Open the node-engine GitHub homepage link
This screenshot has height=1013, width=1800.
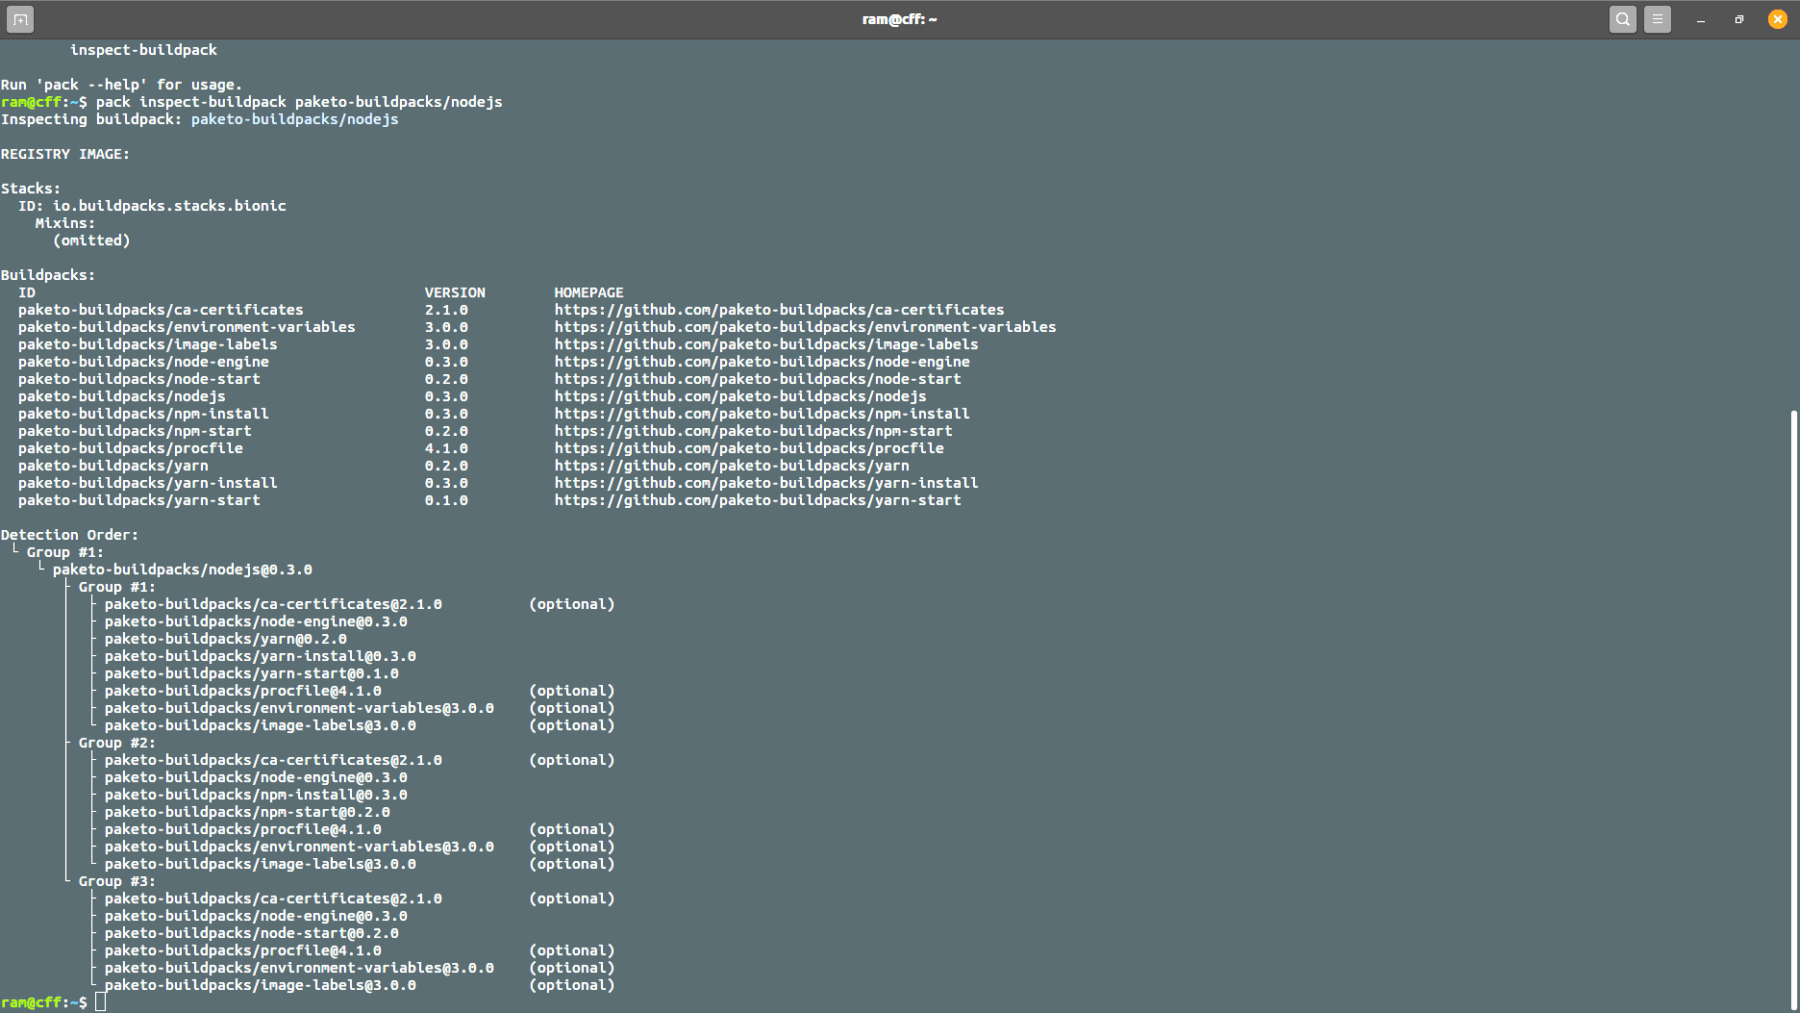(x=762, y=362)
